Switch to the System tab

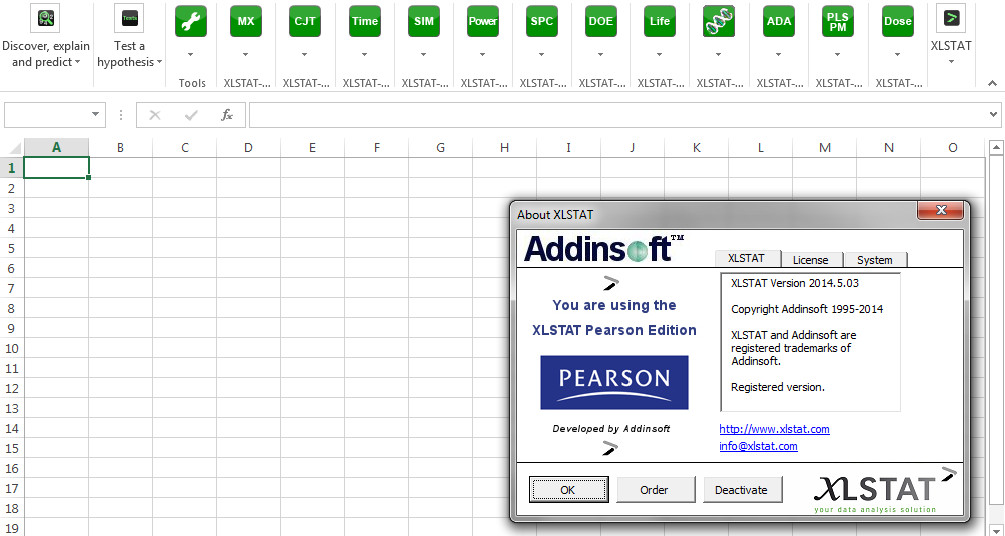pos(874,260)
